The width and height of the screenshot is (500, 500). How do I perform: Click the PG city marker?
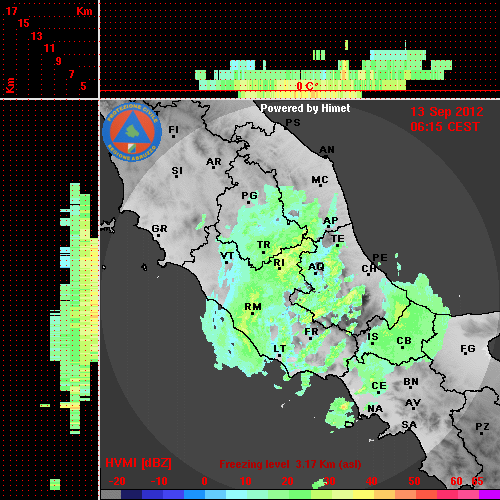(x=248, y=202)
